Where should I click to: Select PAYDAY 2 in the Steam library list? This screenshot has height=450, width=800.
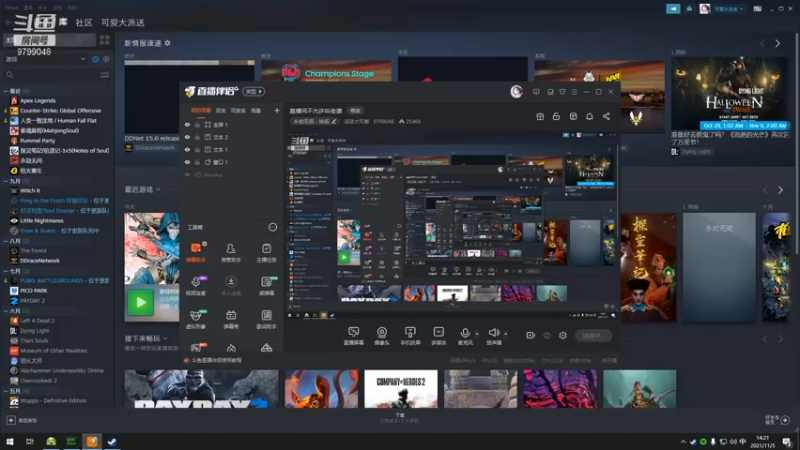(32, 301)
